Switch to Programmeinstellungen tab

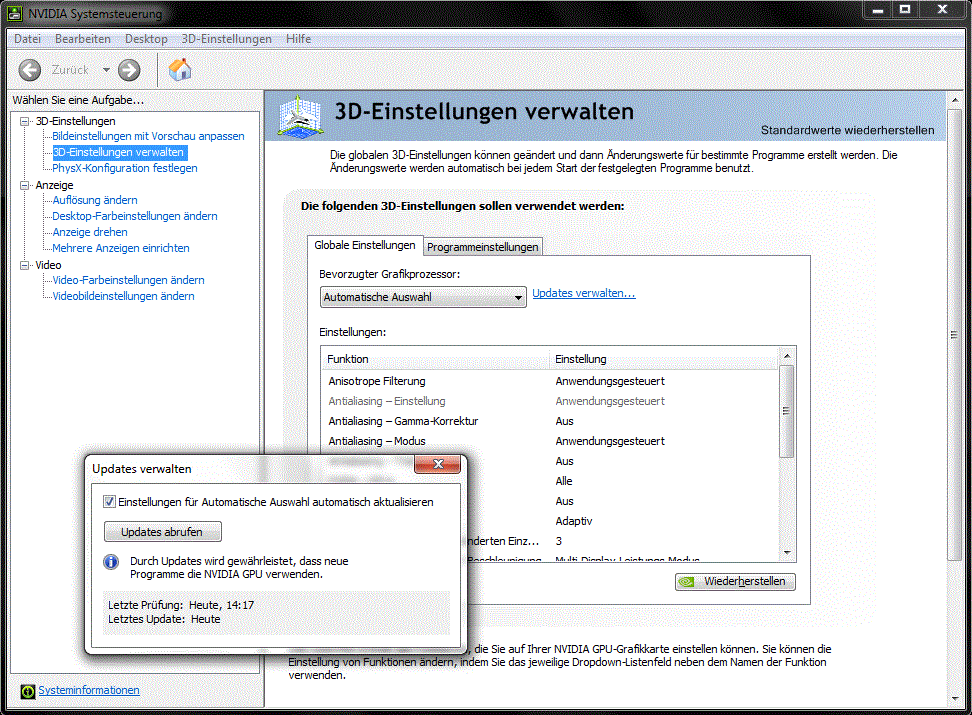pyautogui.click(x=482, y=247)
